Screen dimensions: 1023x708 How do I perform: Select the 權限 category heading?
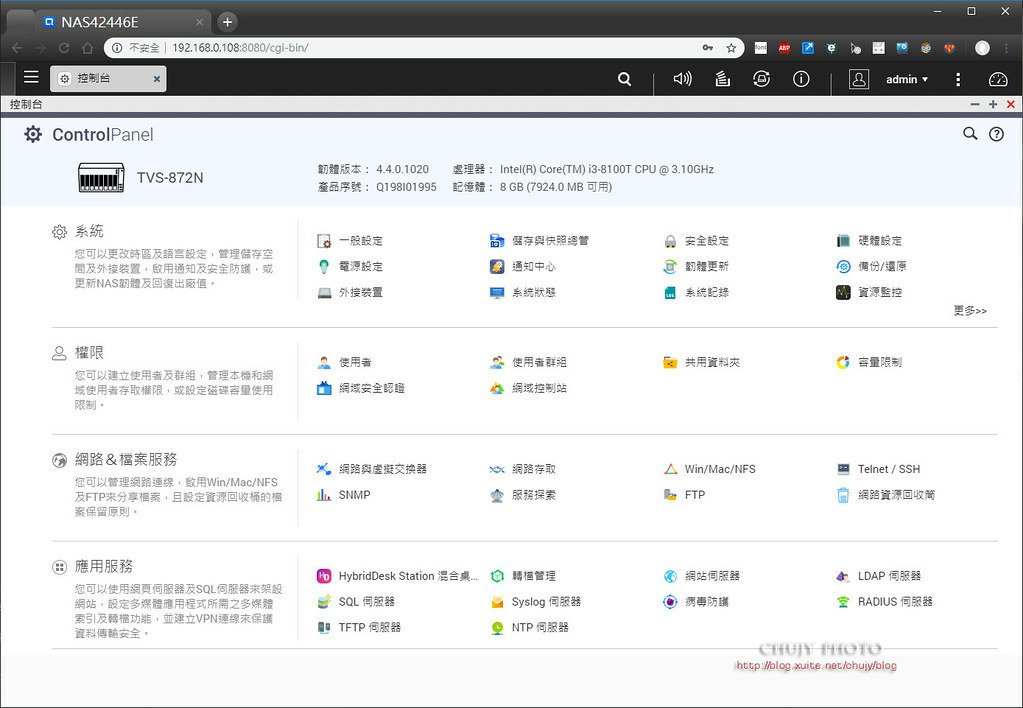89,353
